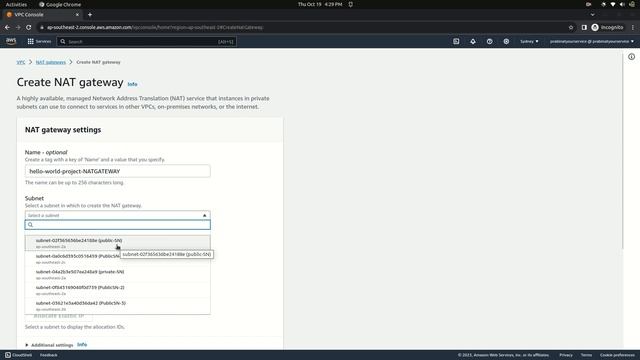Open Chrome side panel icon
640x360 pixels.
tap(584, 27)
